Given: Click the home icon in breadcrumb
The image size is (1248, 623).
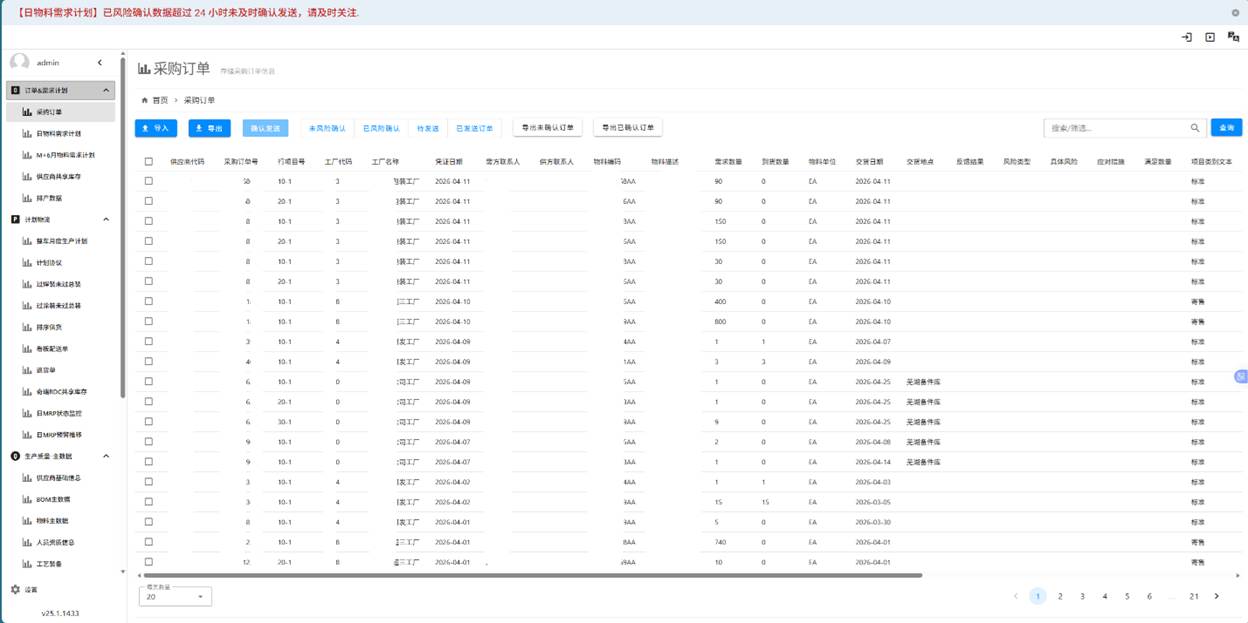Looking at the screenshot, I should (x=144, y=100).
